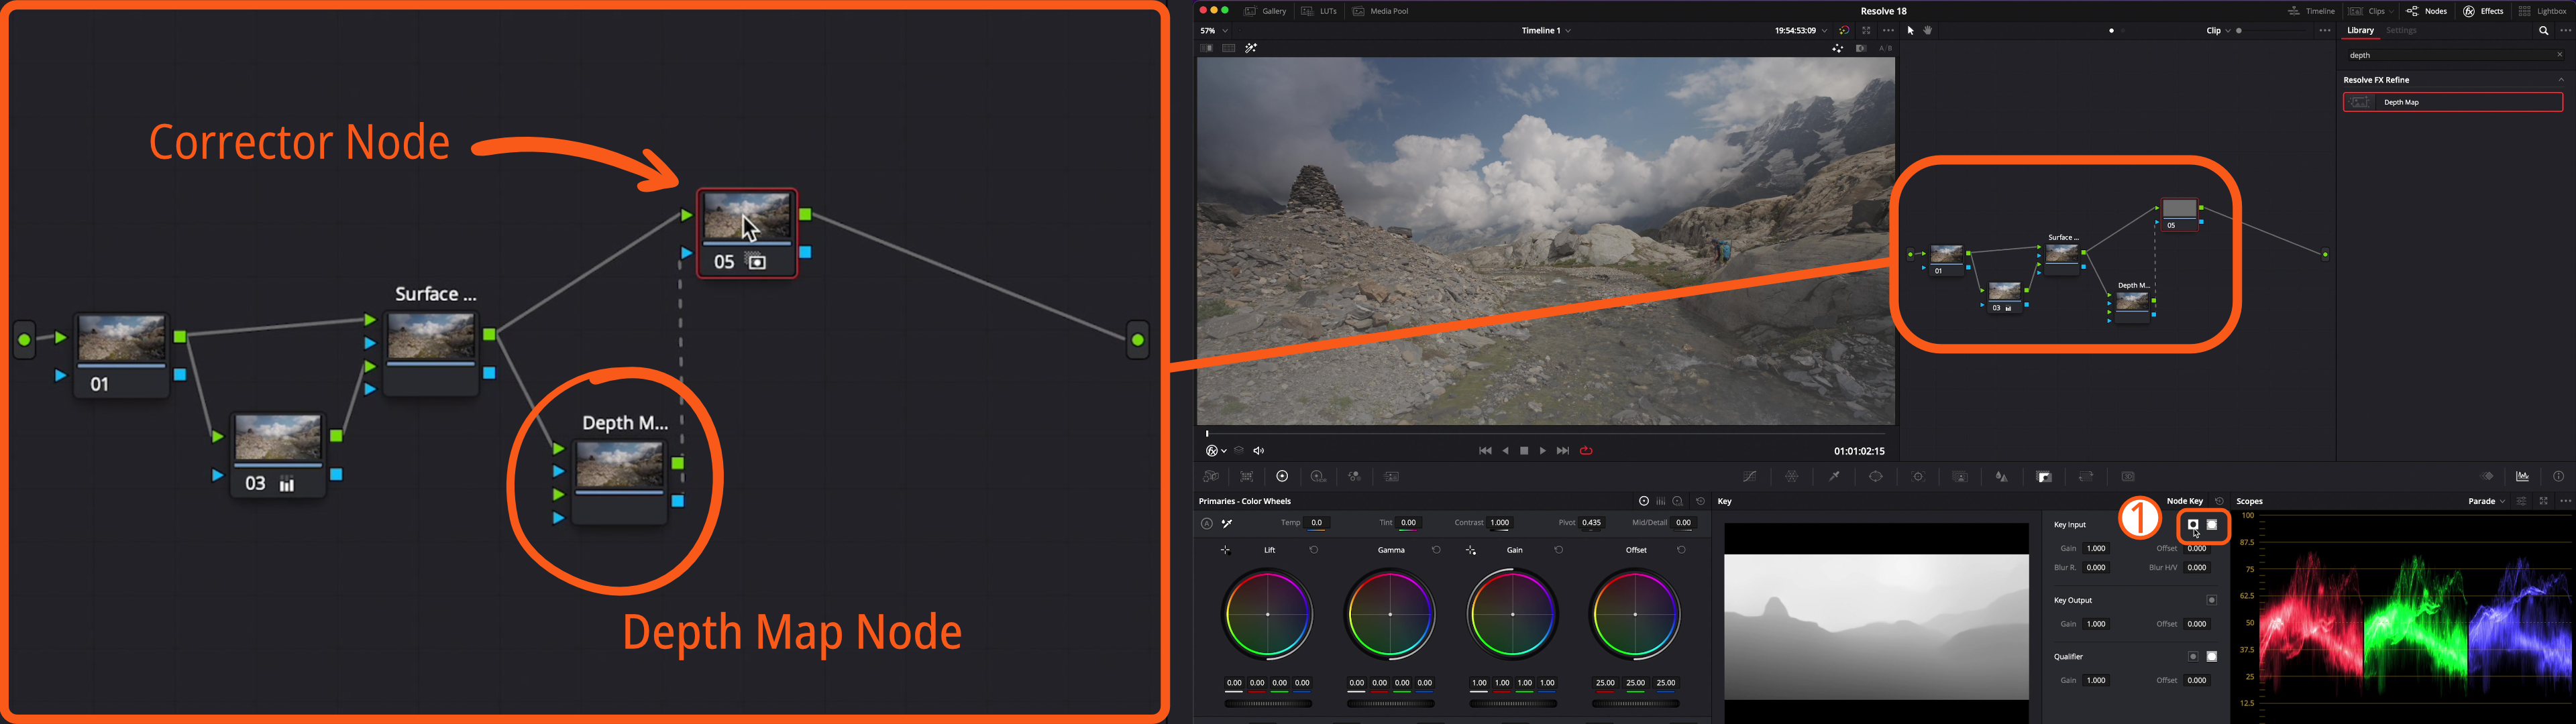Open the timecode 19:54:53:09 dropdown
The width and height of the screenshot is (2576, 724).
pyautogui.click(x=1801, y=31)
